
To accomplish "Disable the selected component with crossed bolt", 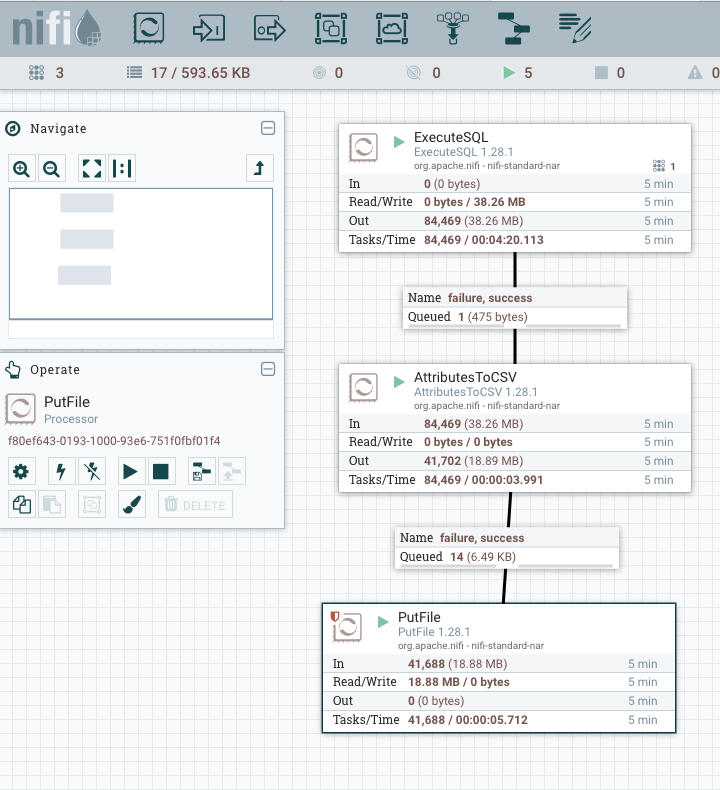I will click(92, 472).
